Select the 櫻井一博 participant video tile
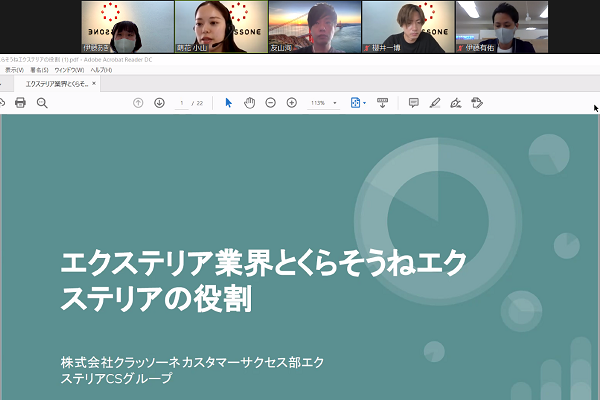The height and width of the screenshot is (400, 600). [408, 26]
